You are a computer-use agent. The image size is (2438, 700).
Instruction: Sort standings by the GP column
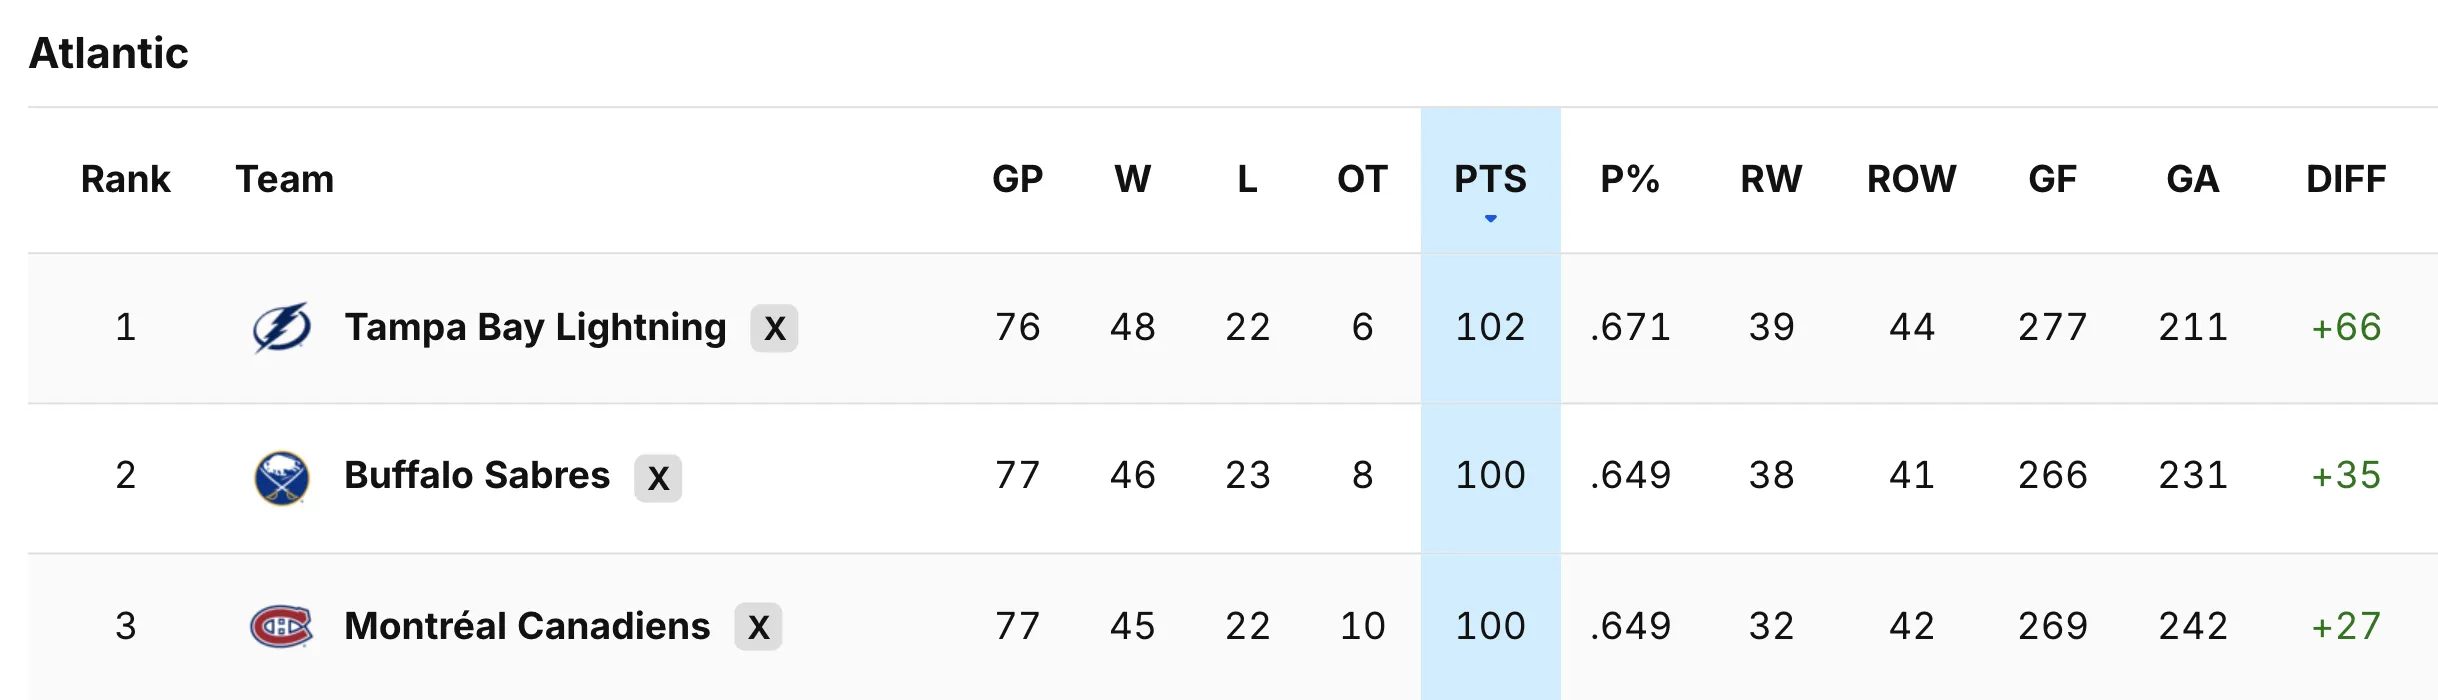[x=1017, y=179]
